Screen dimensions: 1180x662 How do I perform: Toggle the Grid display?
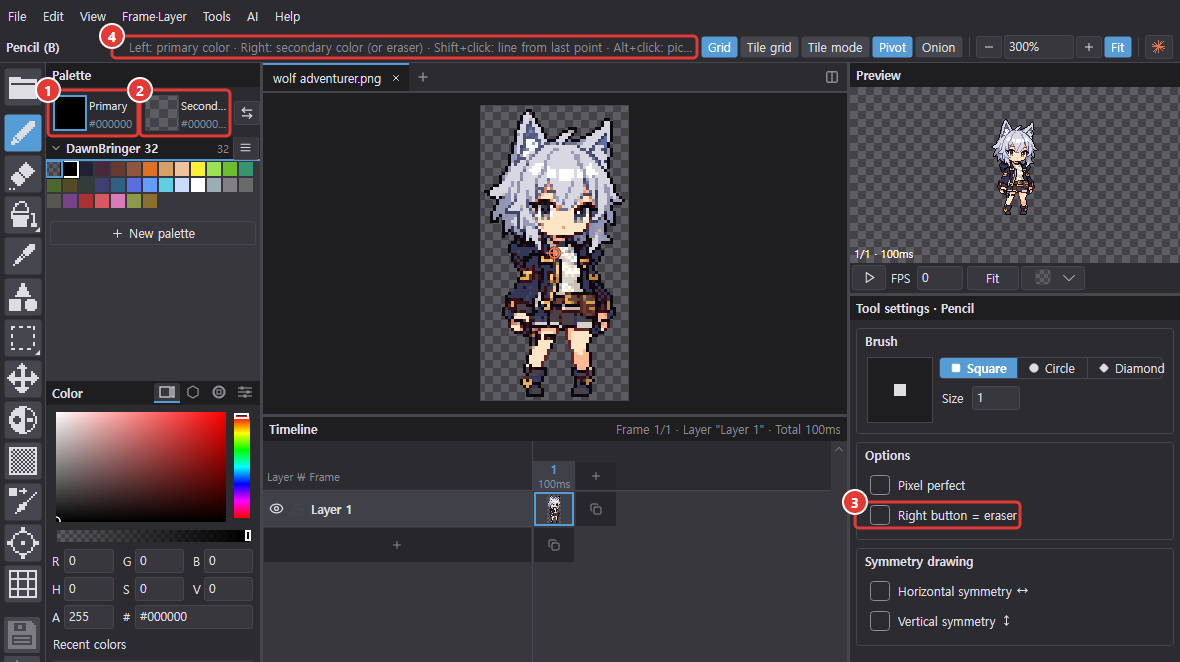coord(719,47)
